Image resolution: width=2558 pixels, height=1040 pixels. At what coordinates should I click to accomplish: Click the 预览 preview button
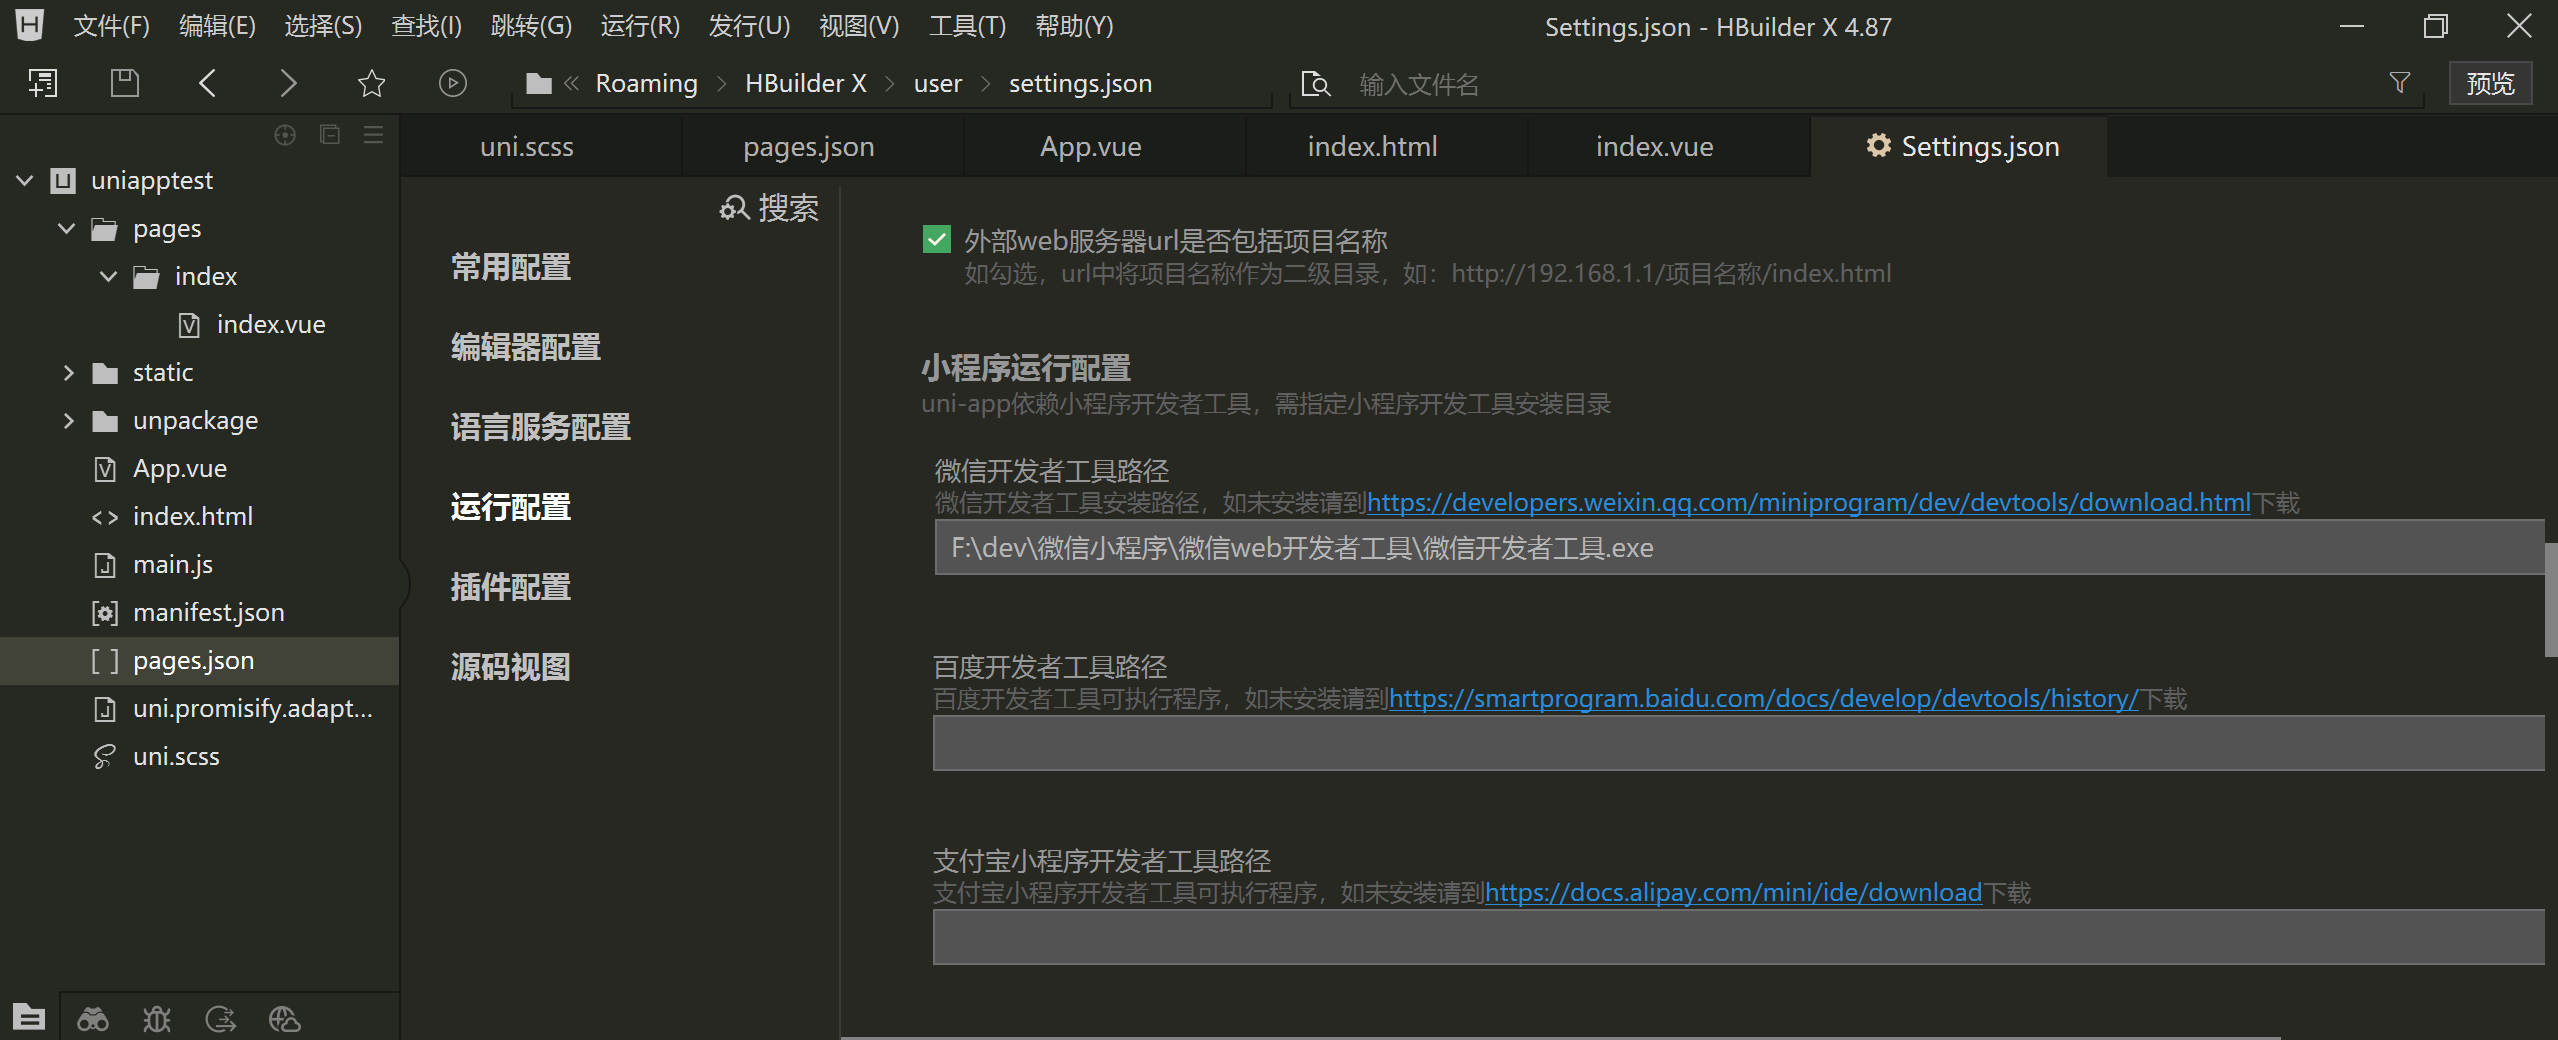tap(2489, 83)
